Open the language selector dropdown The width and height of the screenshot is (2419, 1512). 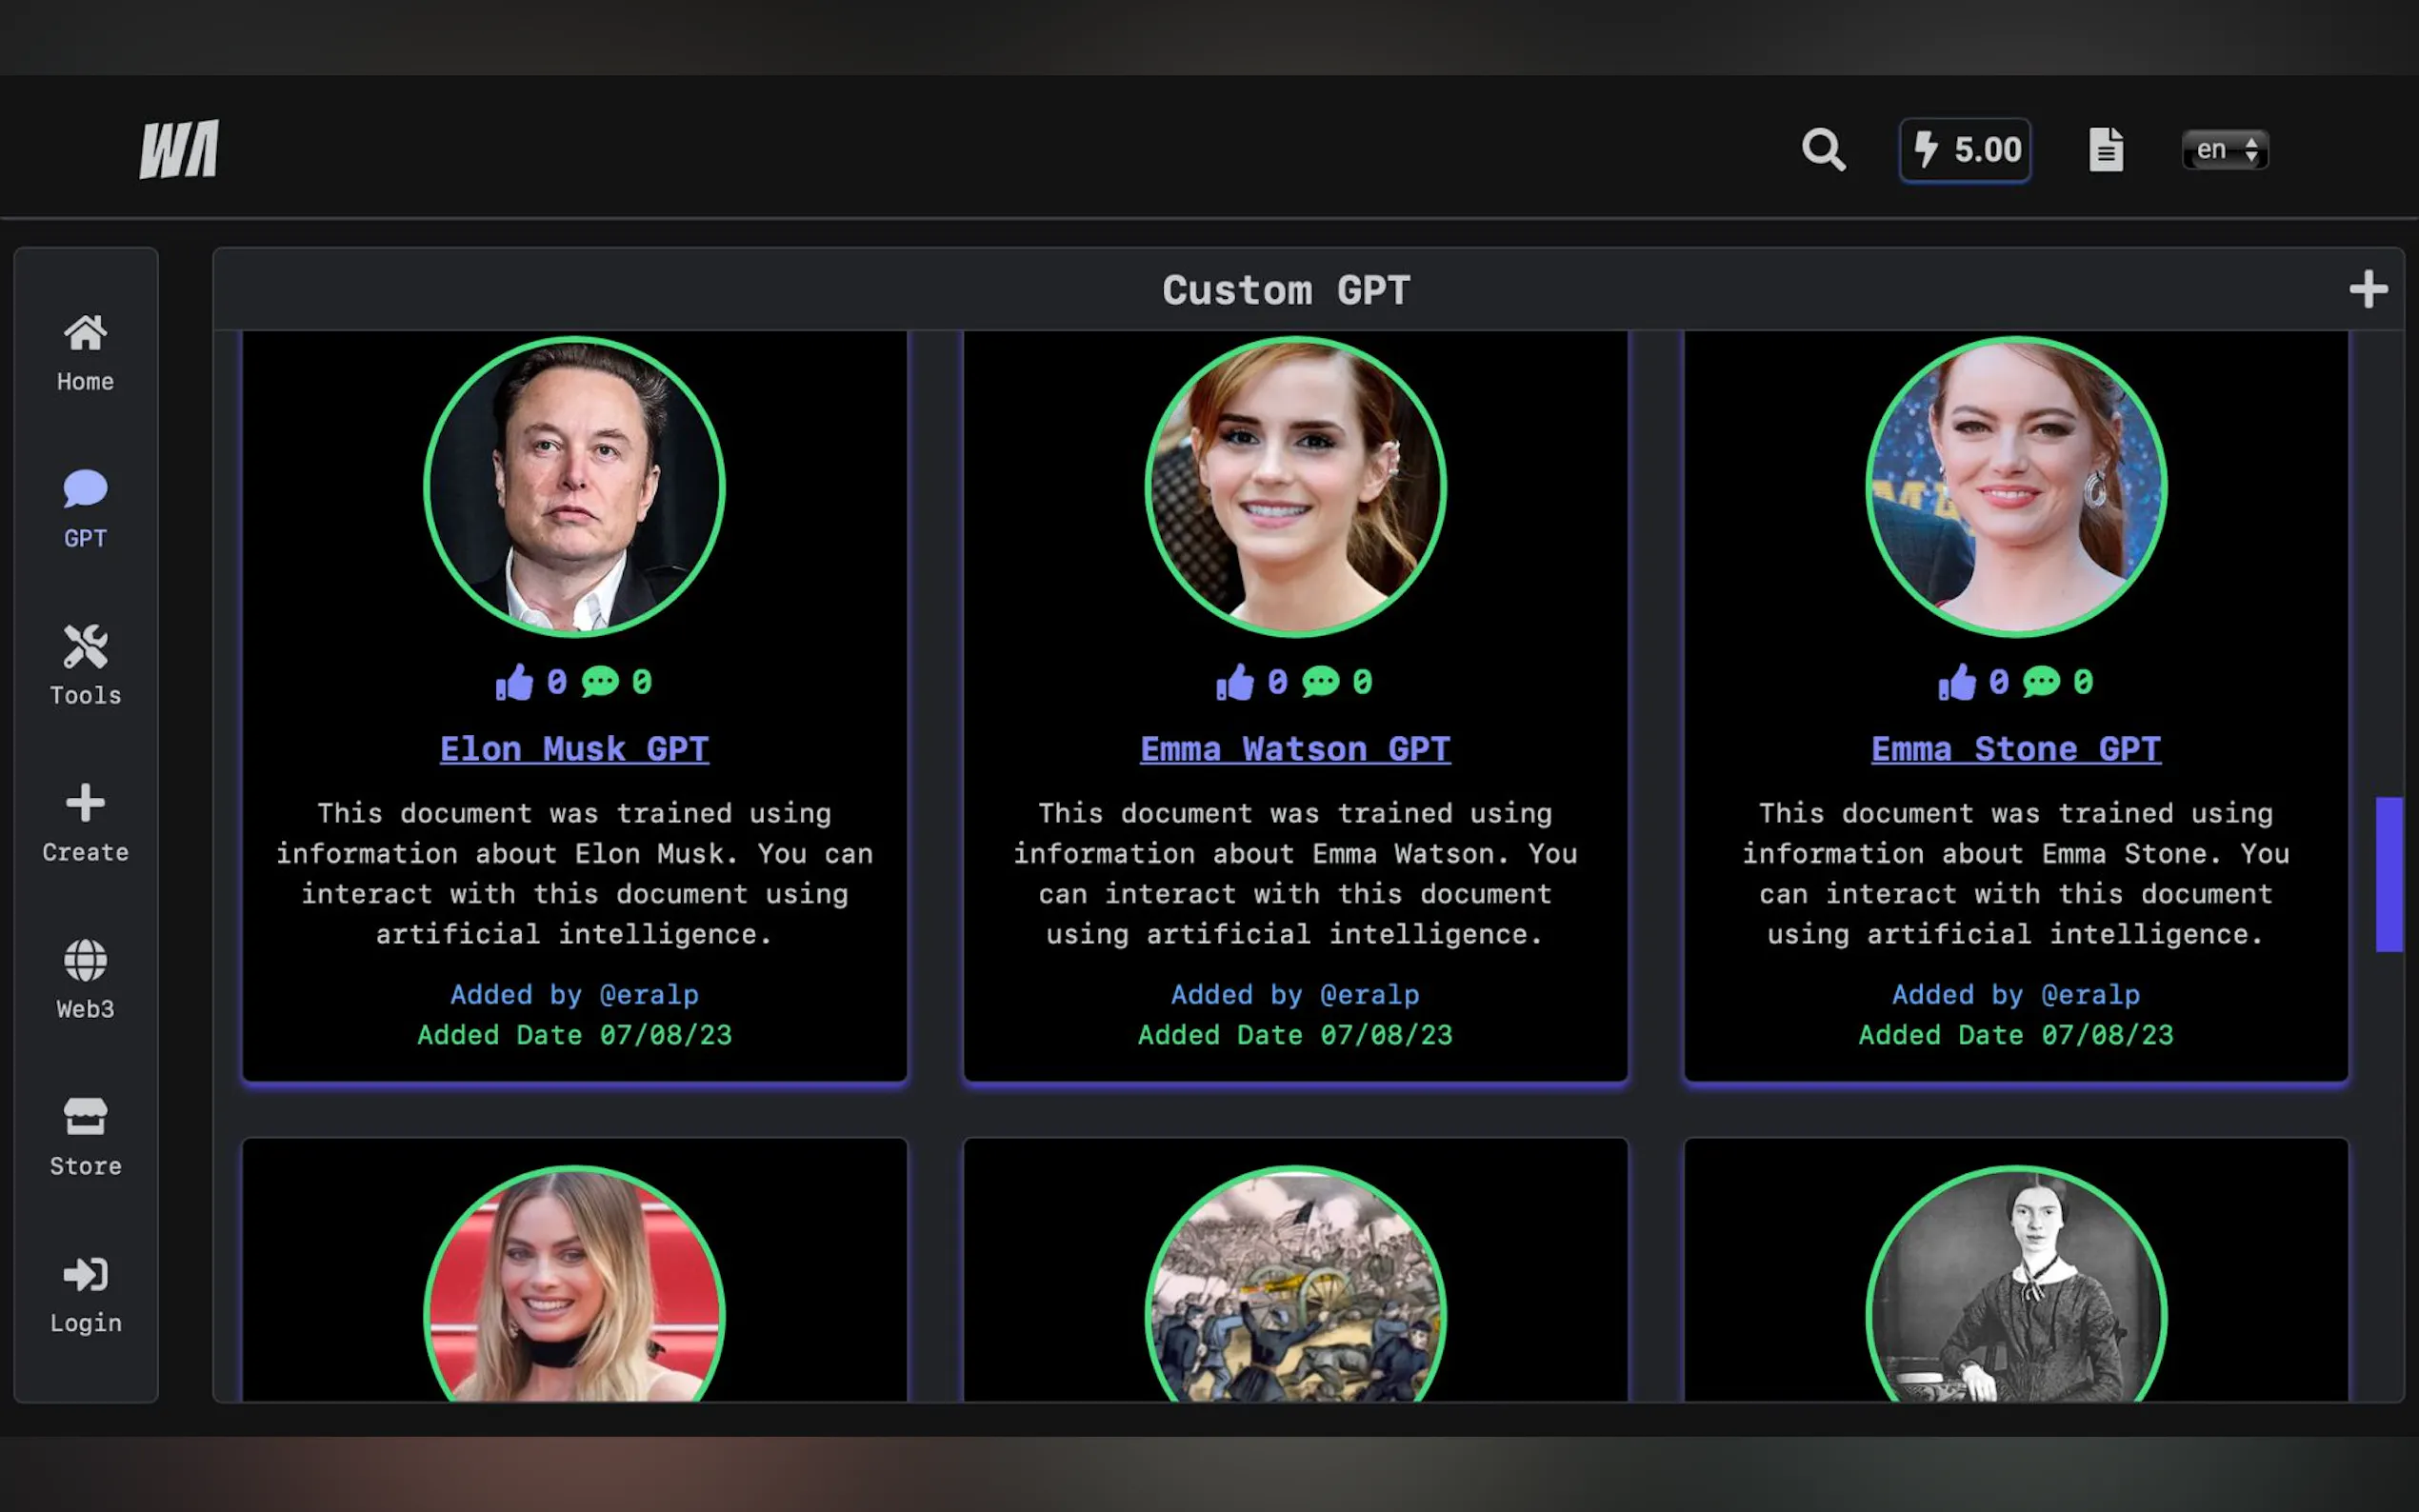(x=2224, y=148)
